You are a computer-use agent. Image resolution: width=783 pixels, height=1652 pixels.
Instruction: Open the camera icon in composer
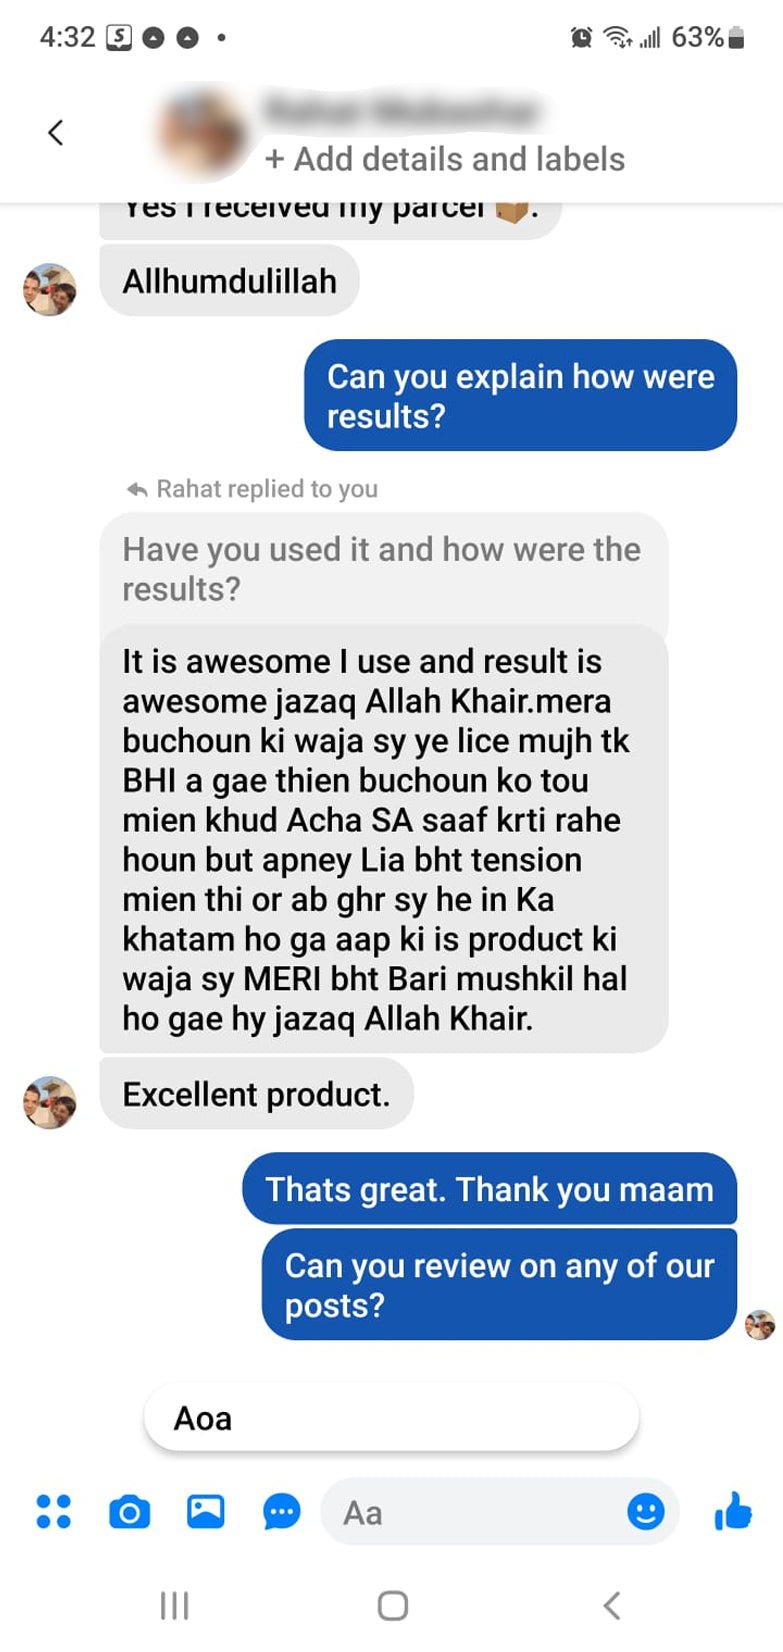(130, 1511)
